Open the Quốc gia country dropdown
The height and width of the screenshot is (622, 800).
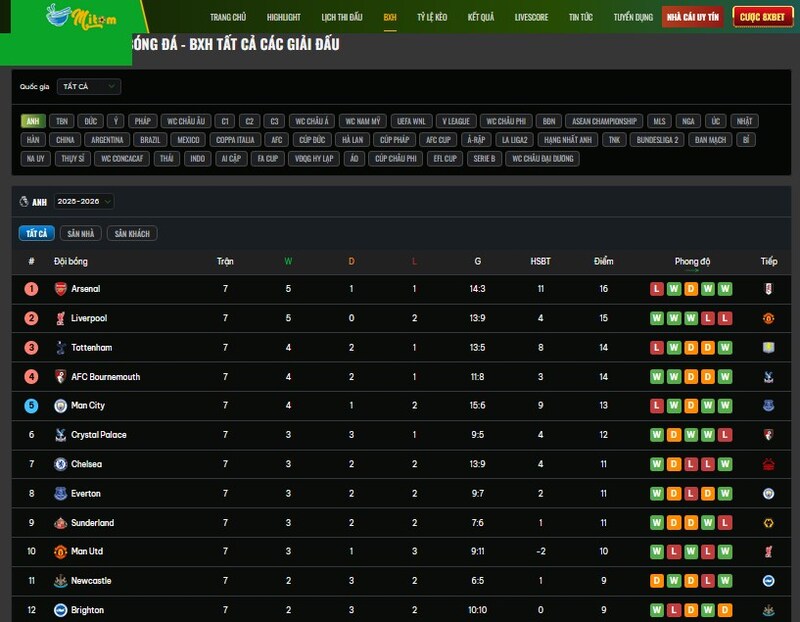coord(88,87)
